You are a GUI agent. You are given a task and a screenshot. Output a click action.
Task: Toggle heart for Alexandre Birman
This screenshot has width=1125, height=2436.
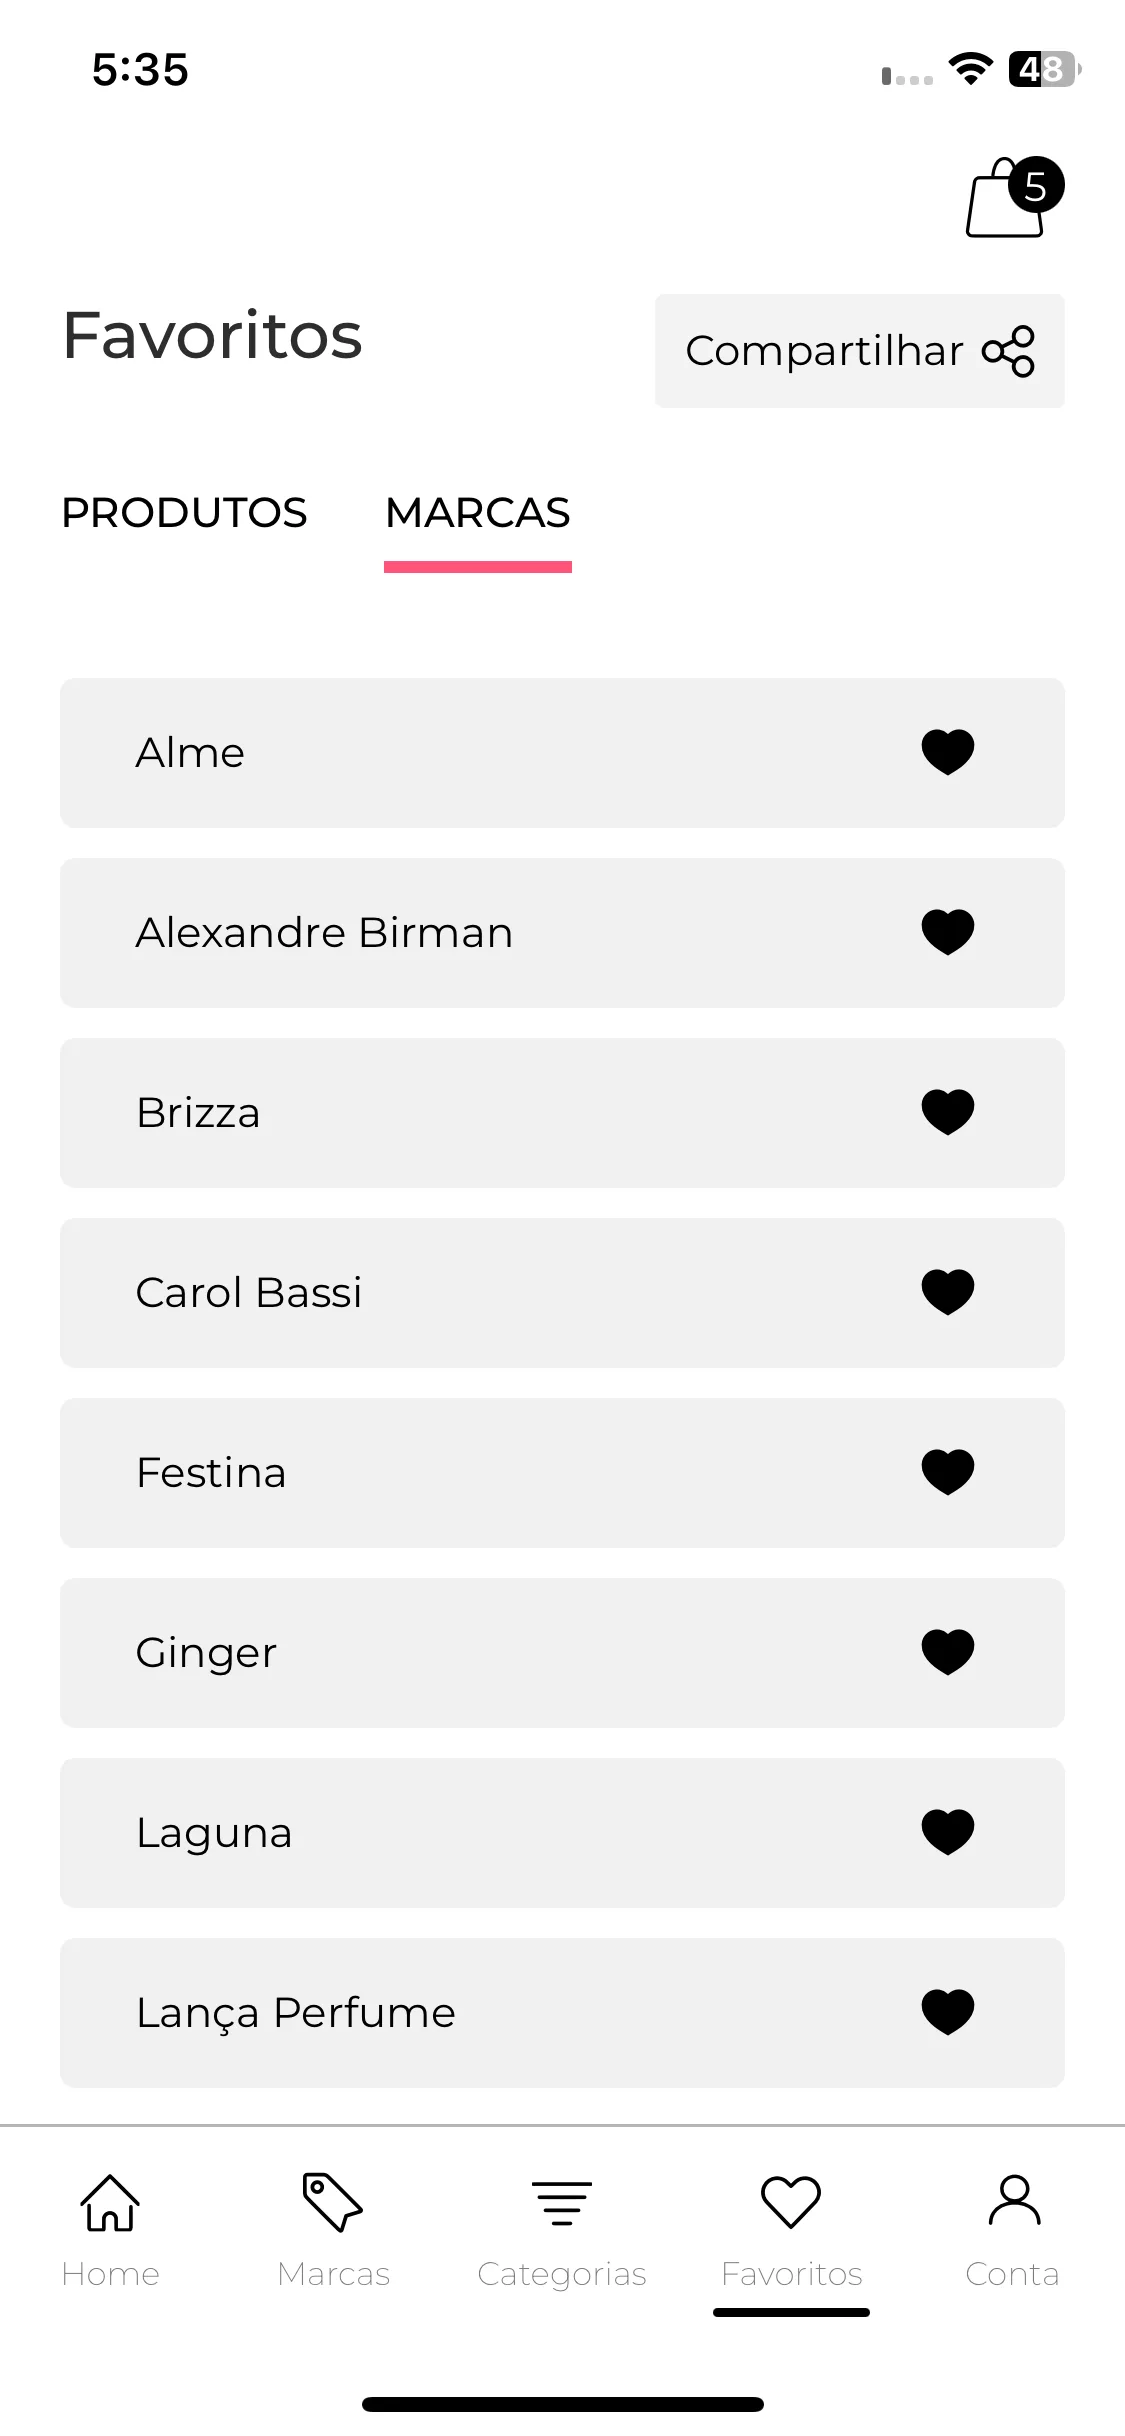947,932
